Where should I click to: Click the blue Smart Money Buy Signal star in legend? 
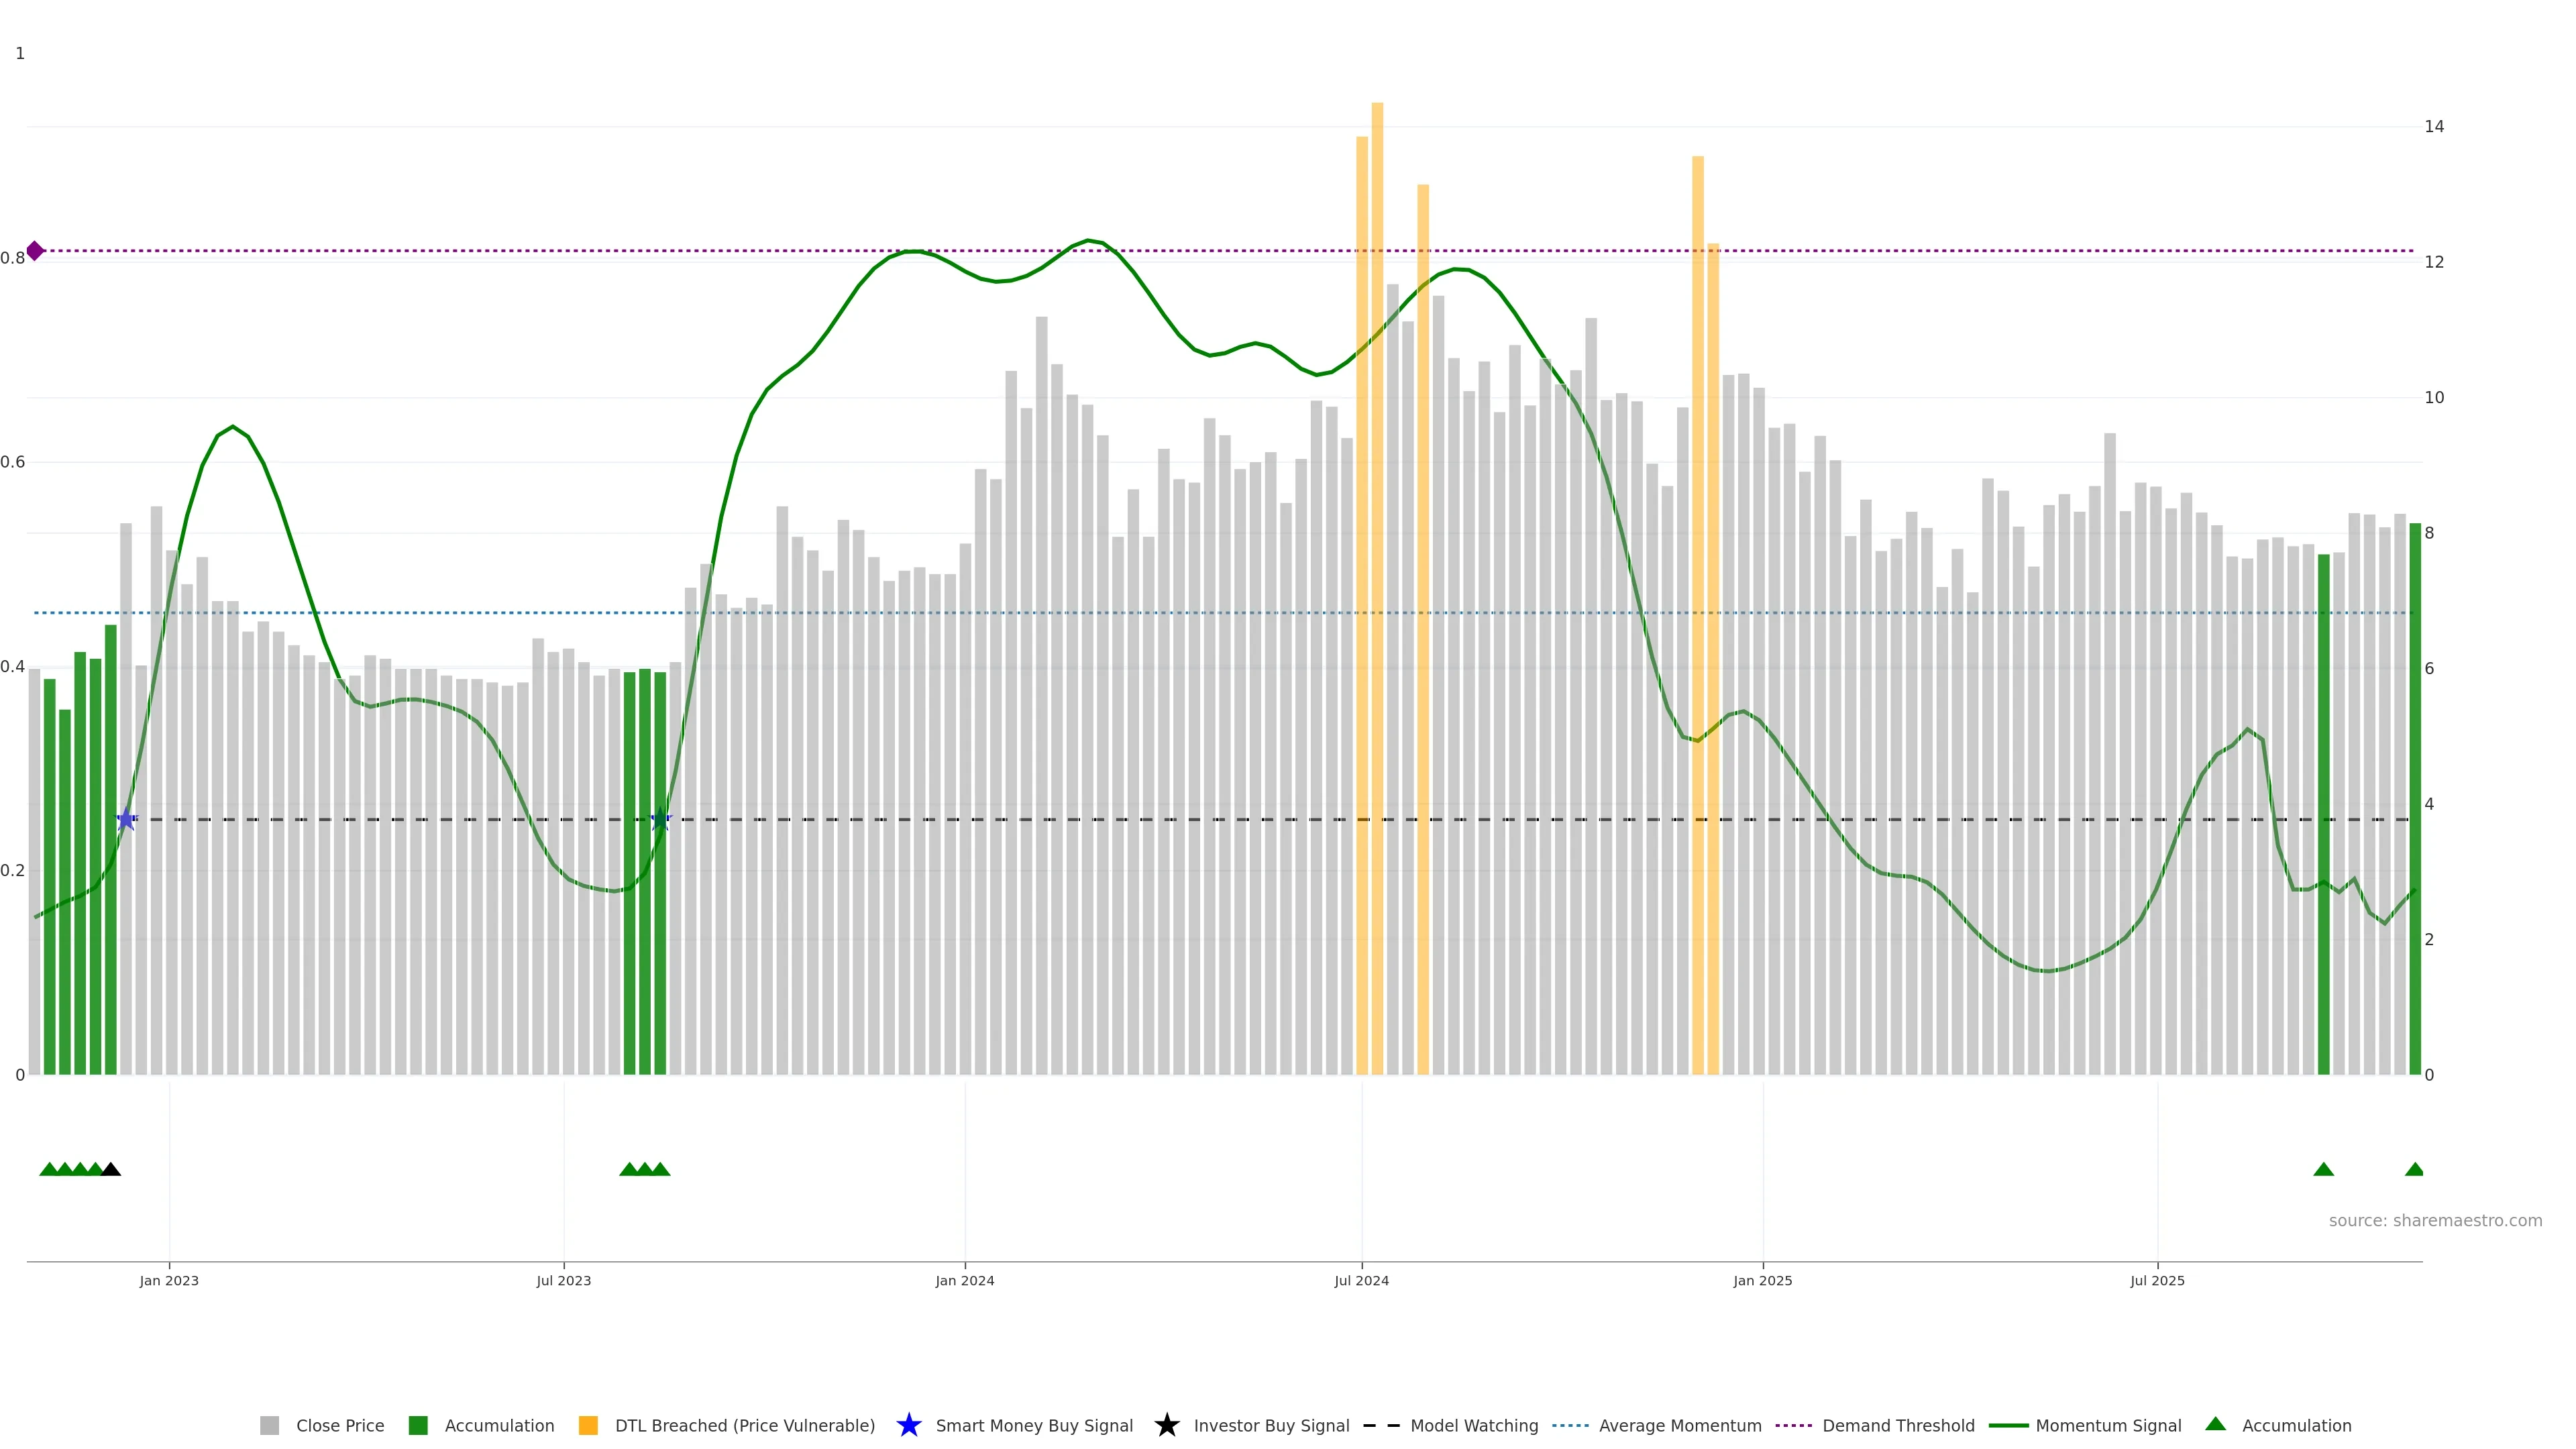(x=908, y=1425)
